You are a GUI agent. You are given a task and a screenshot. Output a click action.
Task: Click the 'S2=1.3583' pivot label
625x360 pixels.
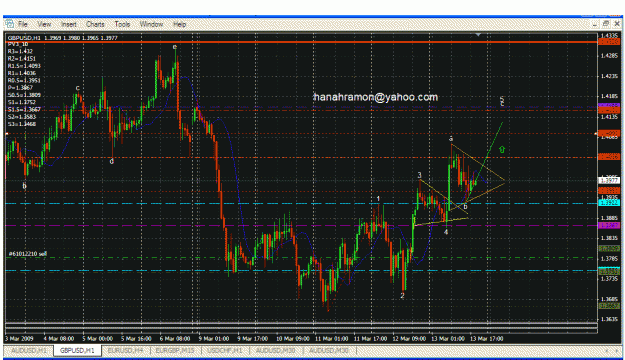(x=22, y=116)
